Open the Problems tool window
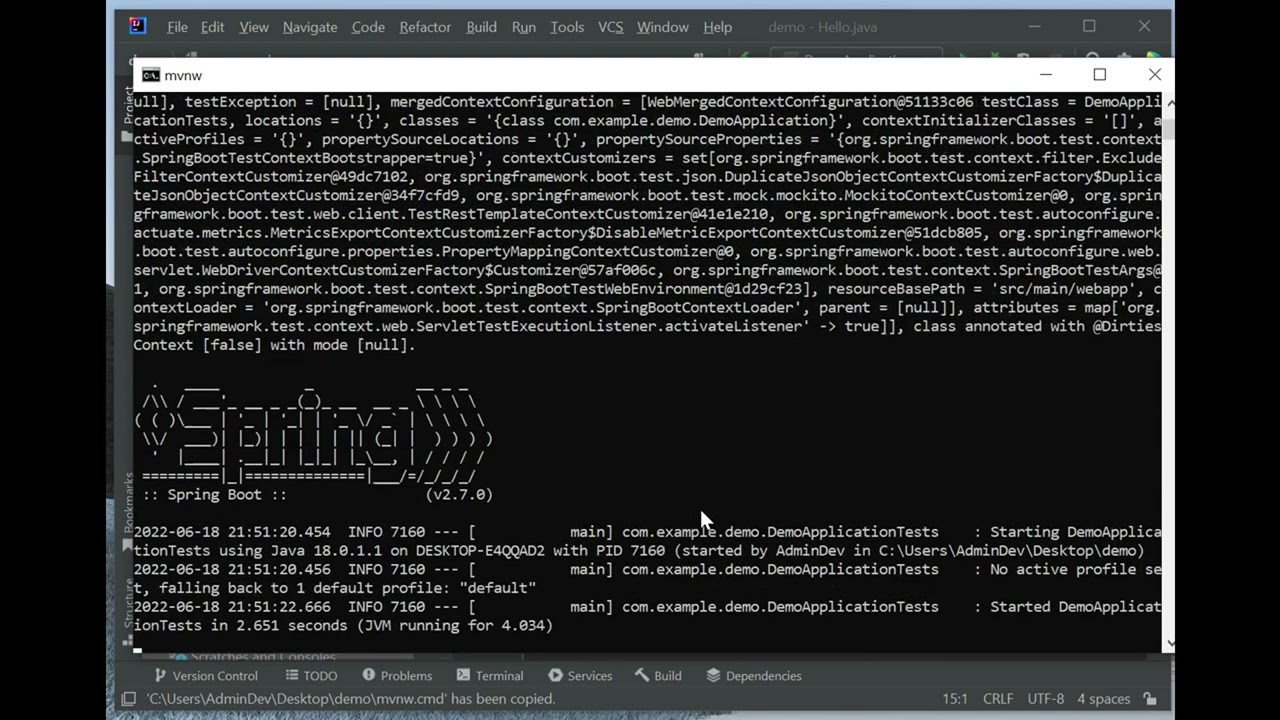 [x=397, y=676]
